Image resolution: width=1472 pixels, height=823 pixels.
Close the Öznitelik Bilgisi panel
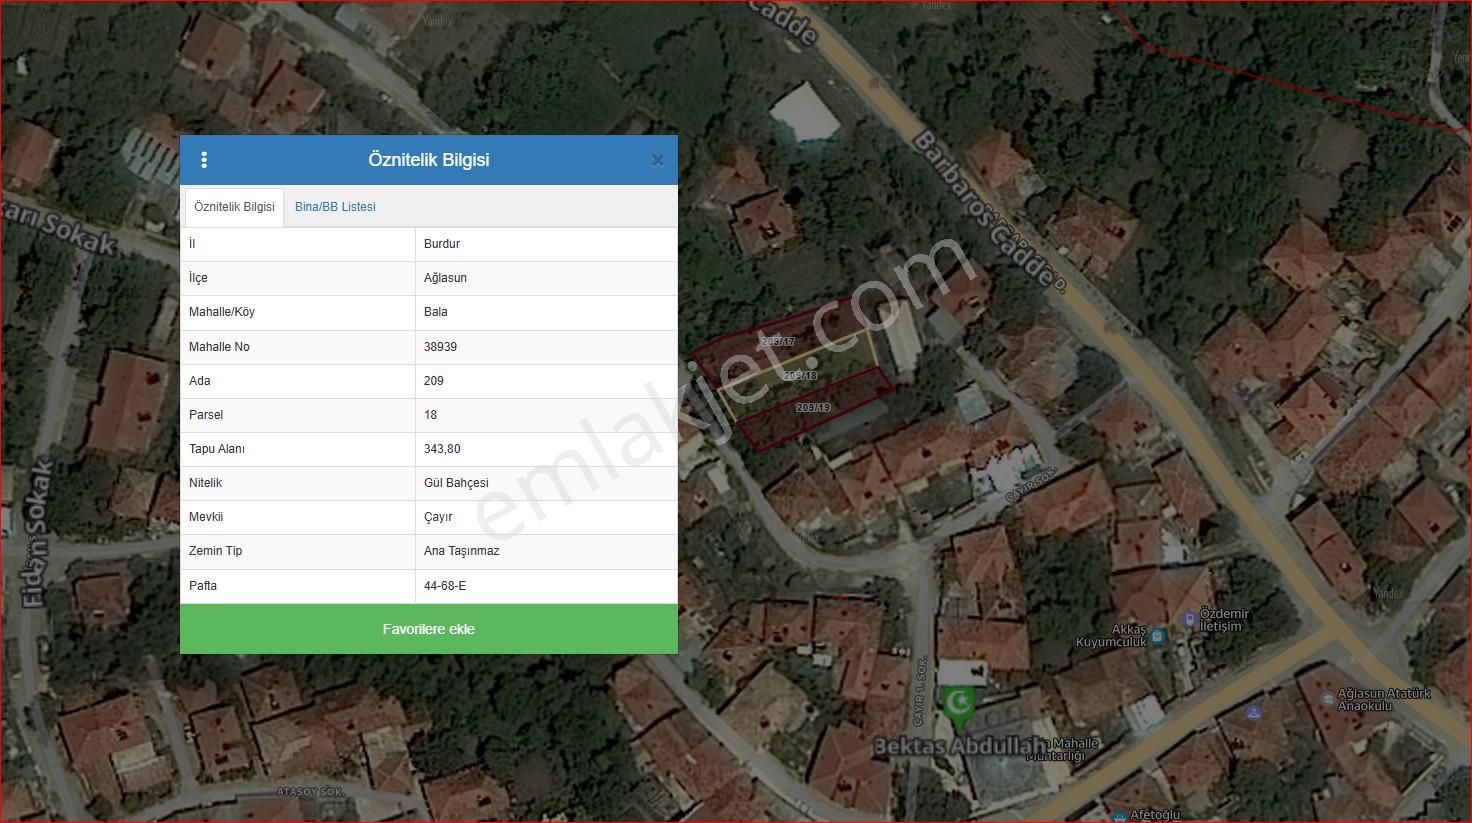click(657, 160)
